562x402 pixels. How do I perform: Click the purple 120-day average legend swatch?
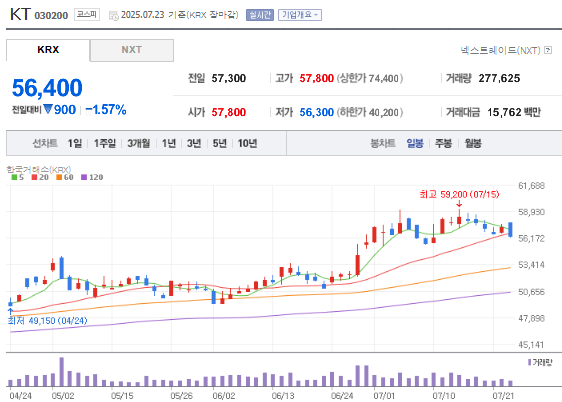tap(84, 177)
